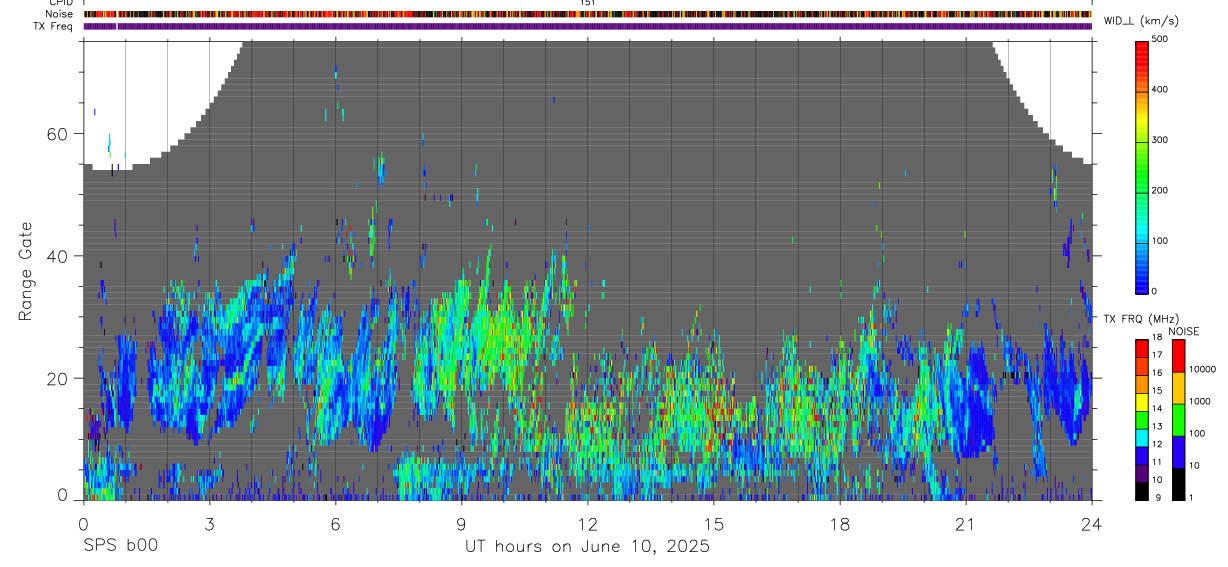Pick the purple 10–11 MHz swatch in the TX FRQ legend
The height and width of the screenshot is (567, 1228).
tap(1141, 473)
